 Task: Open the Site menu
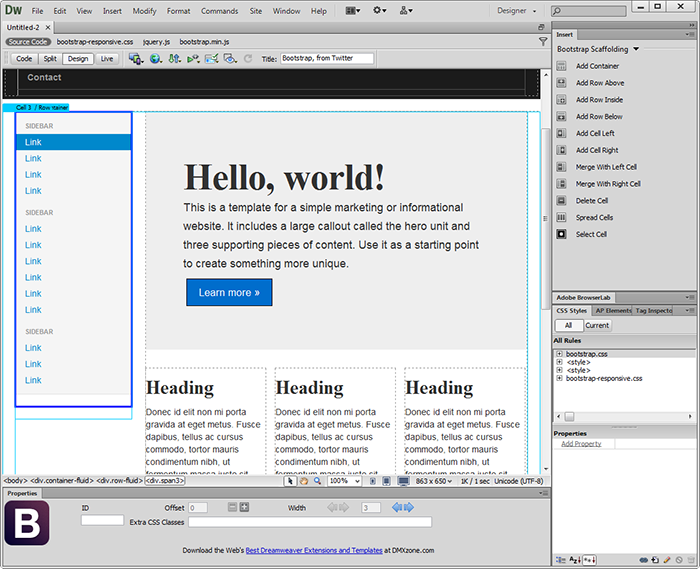coord(256,11)
